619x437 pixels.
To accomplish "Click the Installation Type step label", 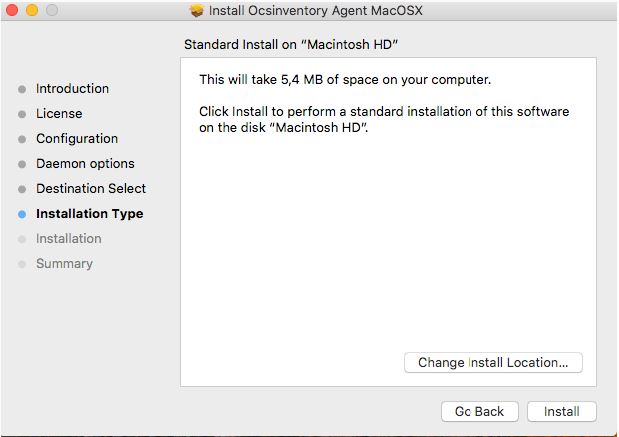I will tap(89, 214).
